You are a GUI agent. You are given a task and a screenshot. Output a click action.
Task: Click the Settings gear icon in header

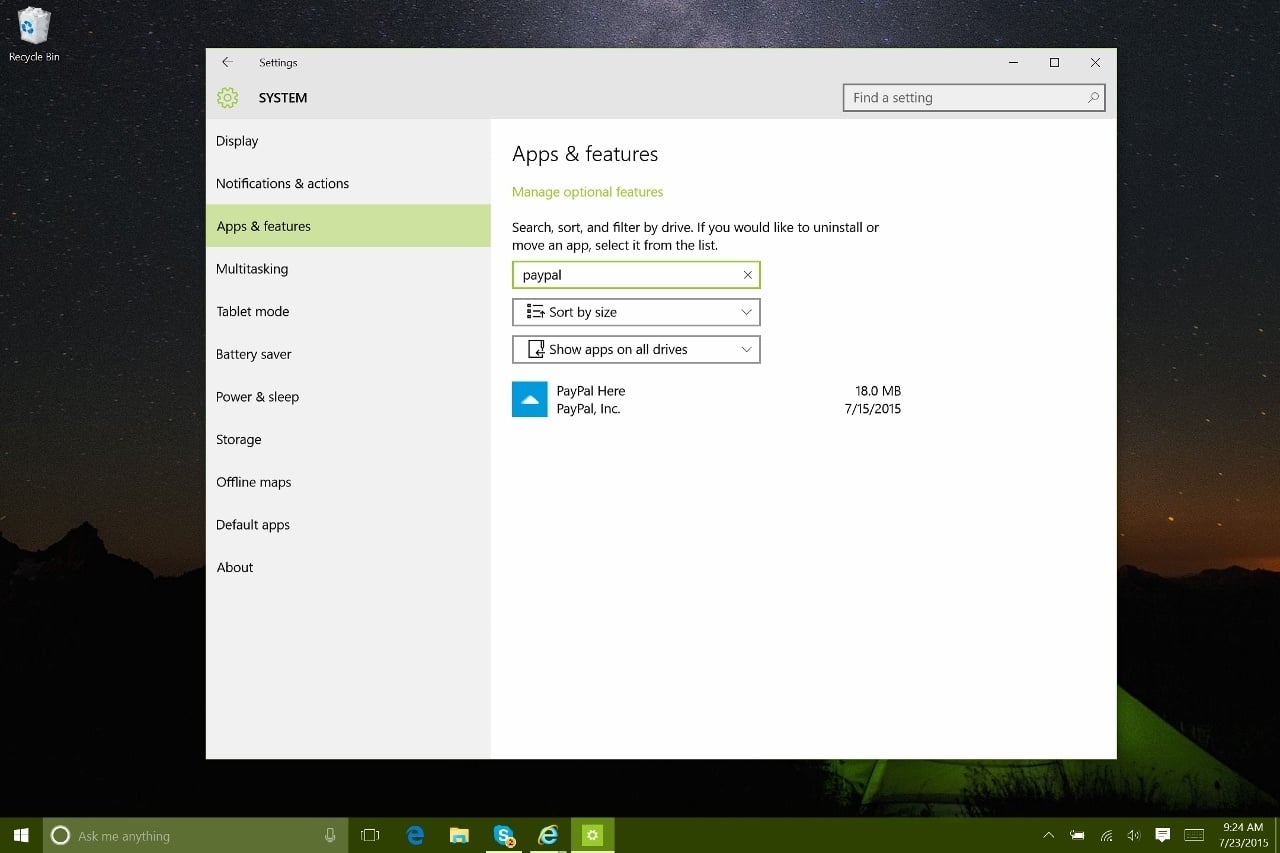[x=227, y=97]
